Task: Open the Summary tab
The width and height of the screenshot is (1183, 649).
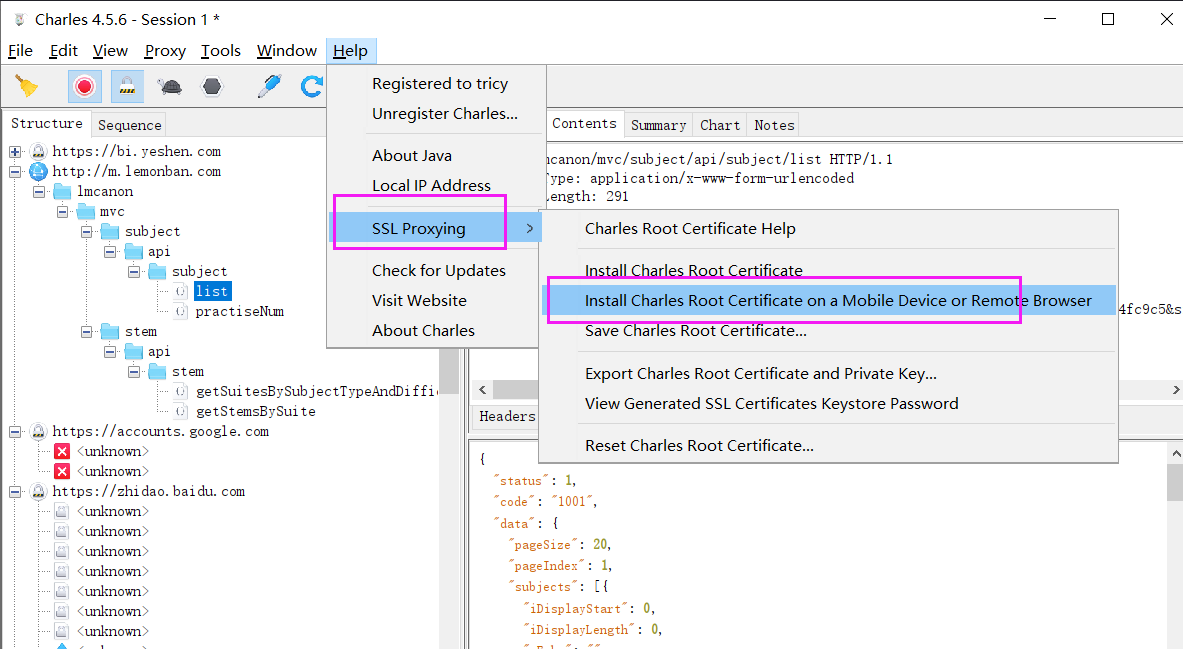Action: coord(658,125)
